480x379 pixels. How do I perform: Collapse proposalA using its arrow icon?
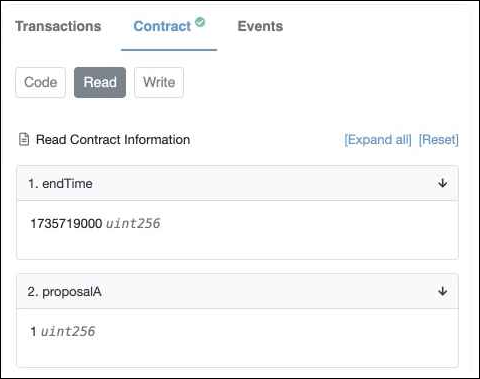(443, 291)
